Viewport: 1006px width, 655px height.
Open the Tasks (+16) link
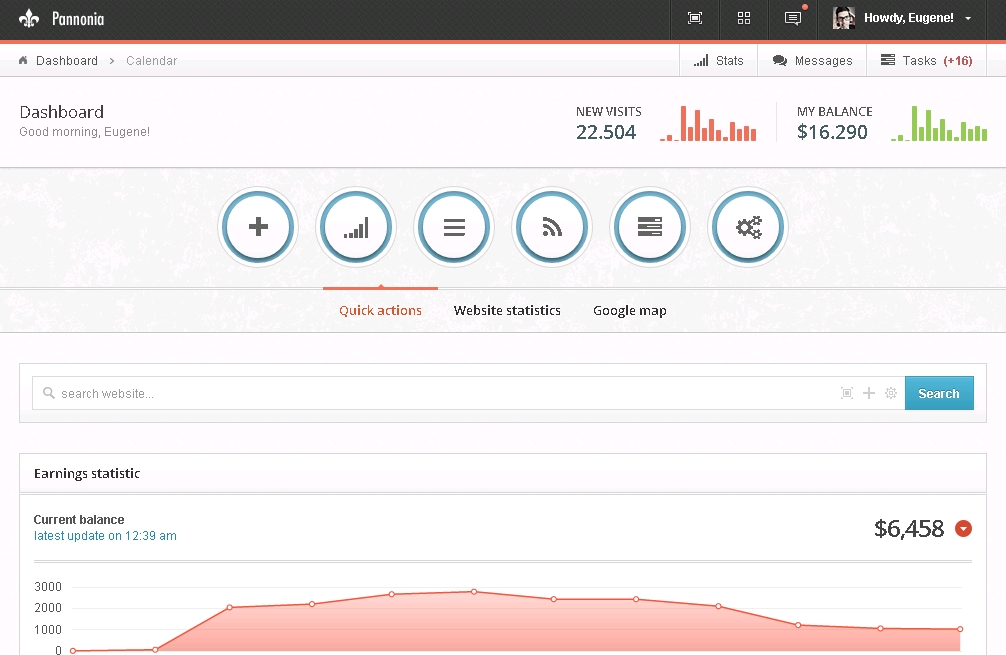[926, 60]
